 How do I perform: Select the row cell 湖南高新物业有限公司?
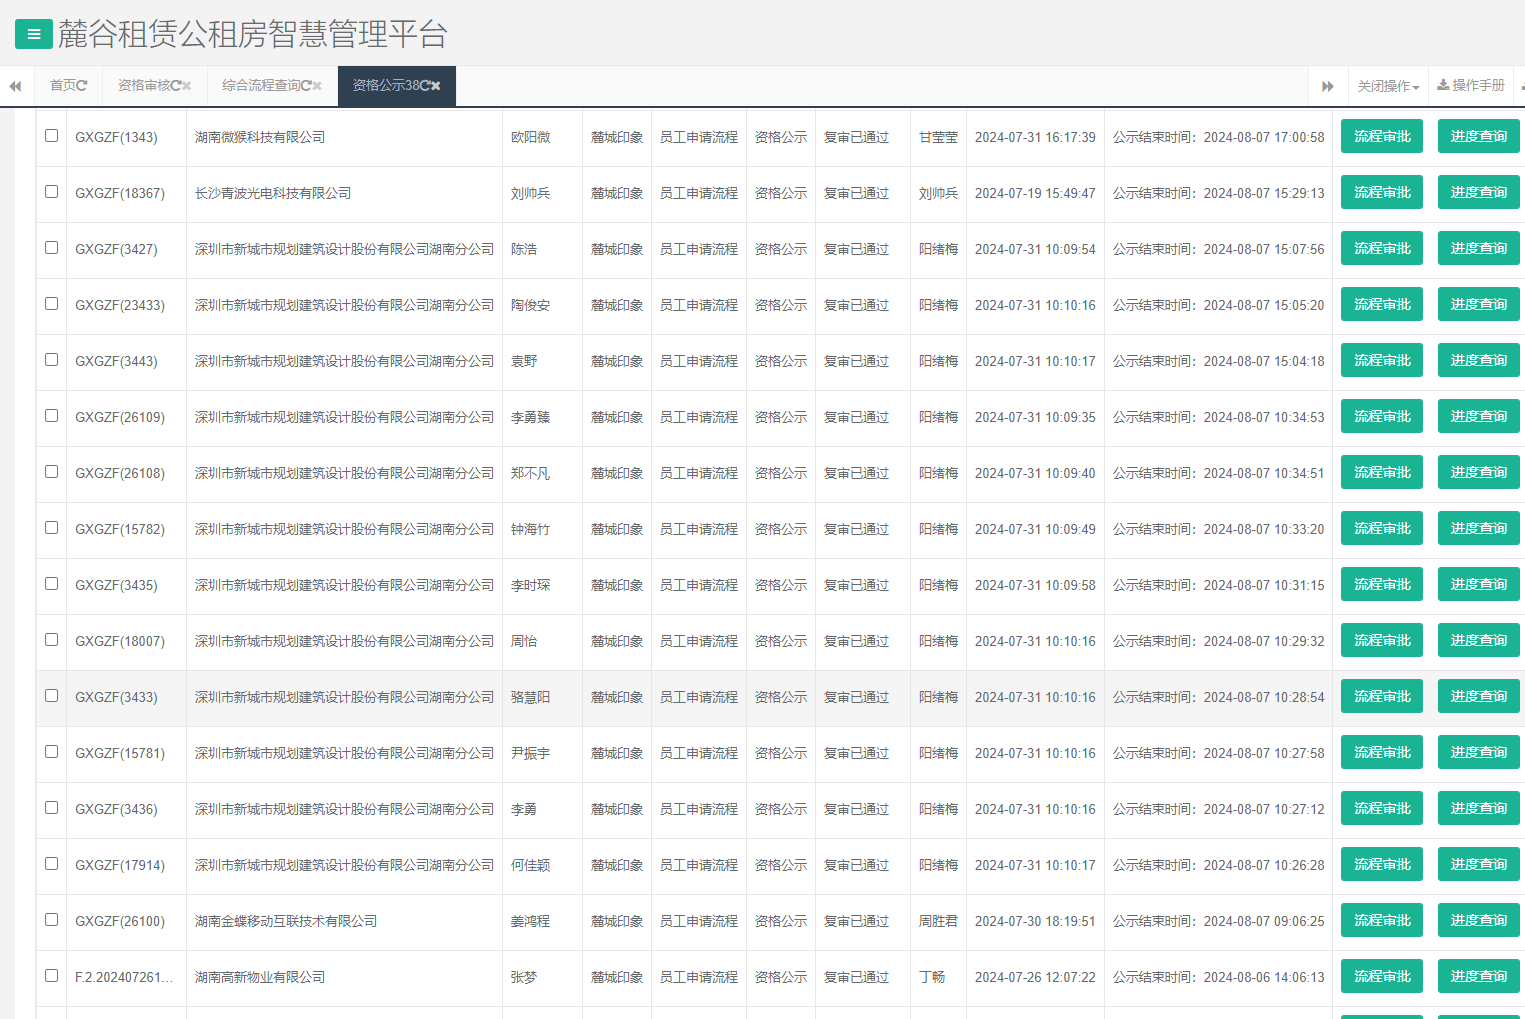tap(260, 977)
